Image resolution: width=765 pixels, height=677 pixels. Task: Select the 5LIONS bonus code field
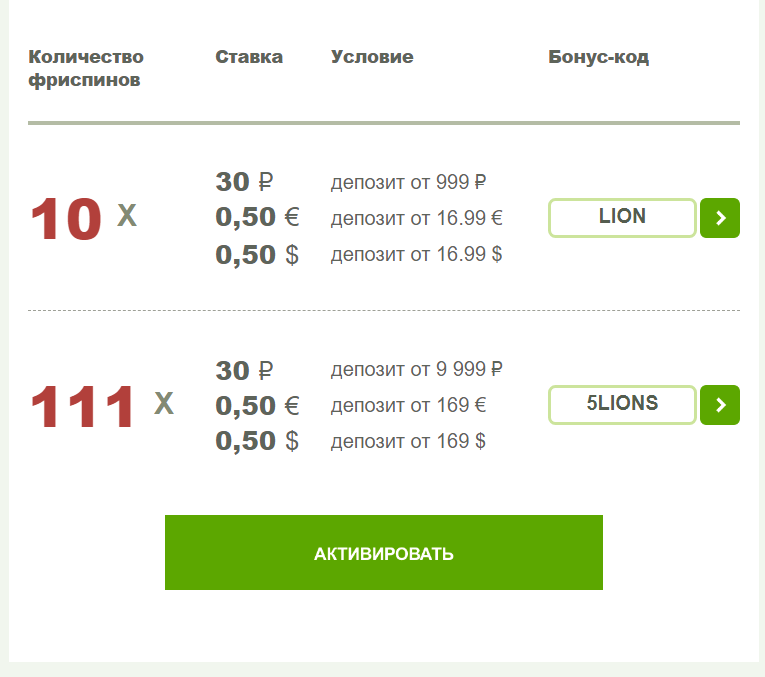point(622,405)
